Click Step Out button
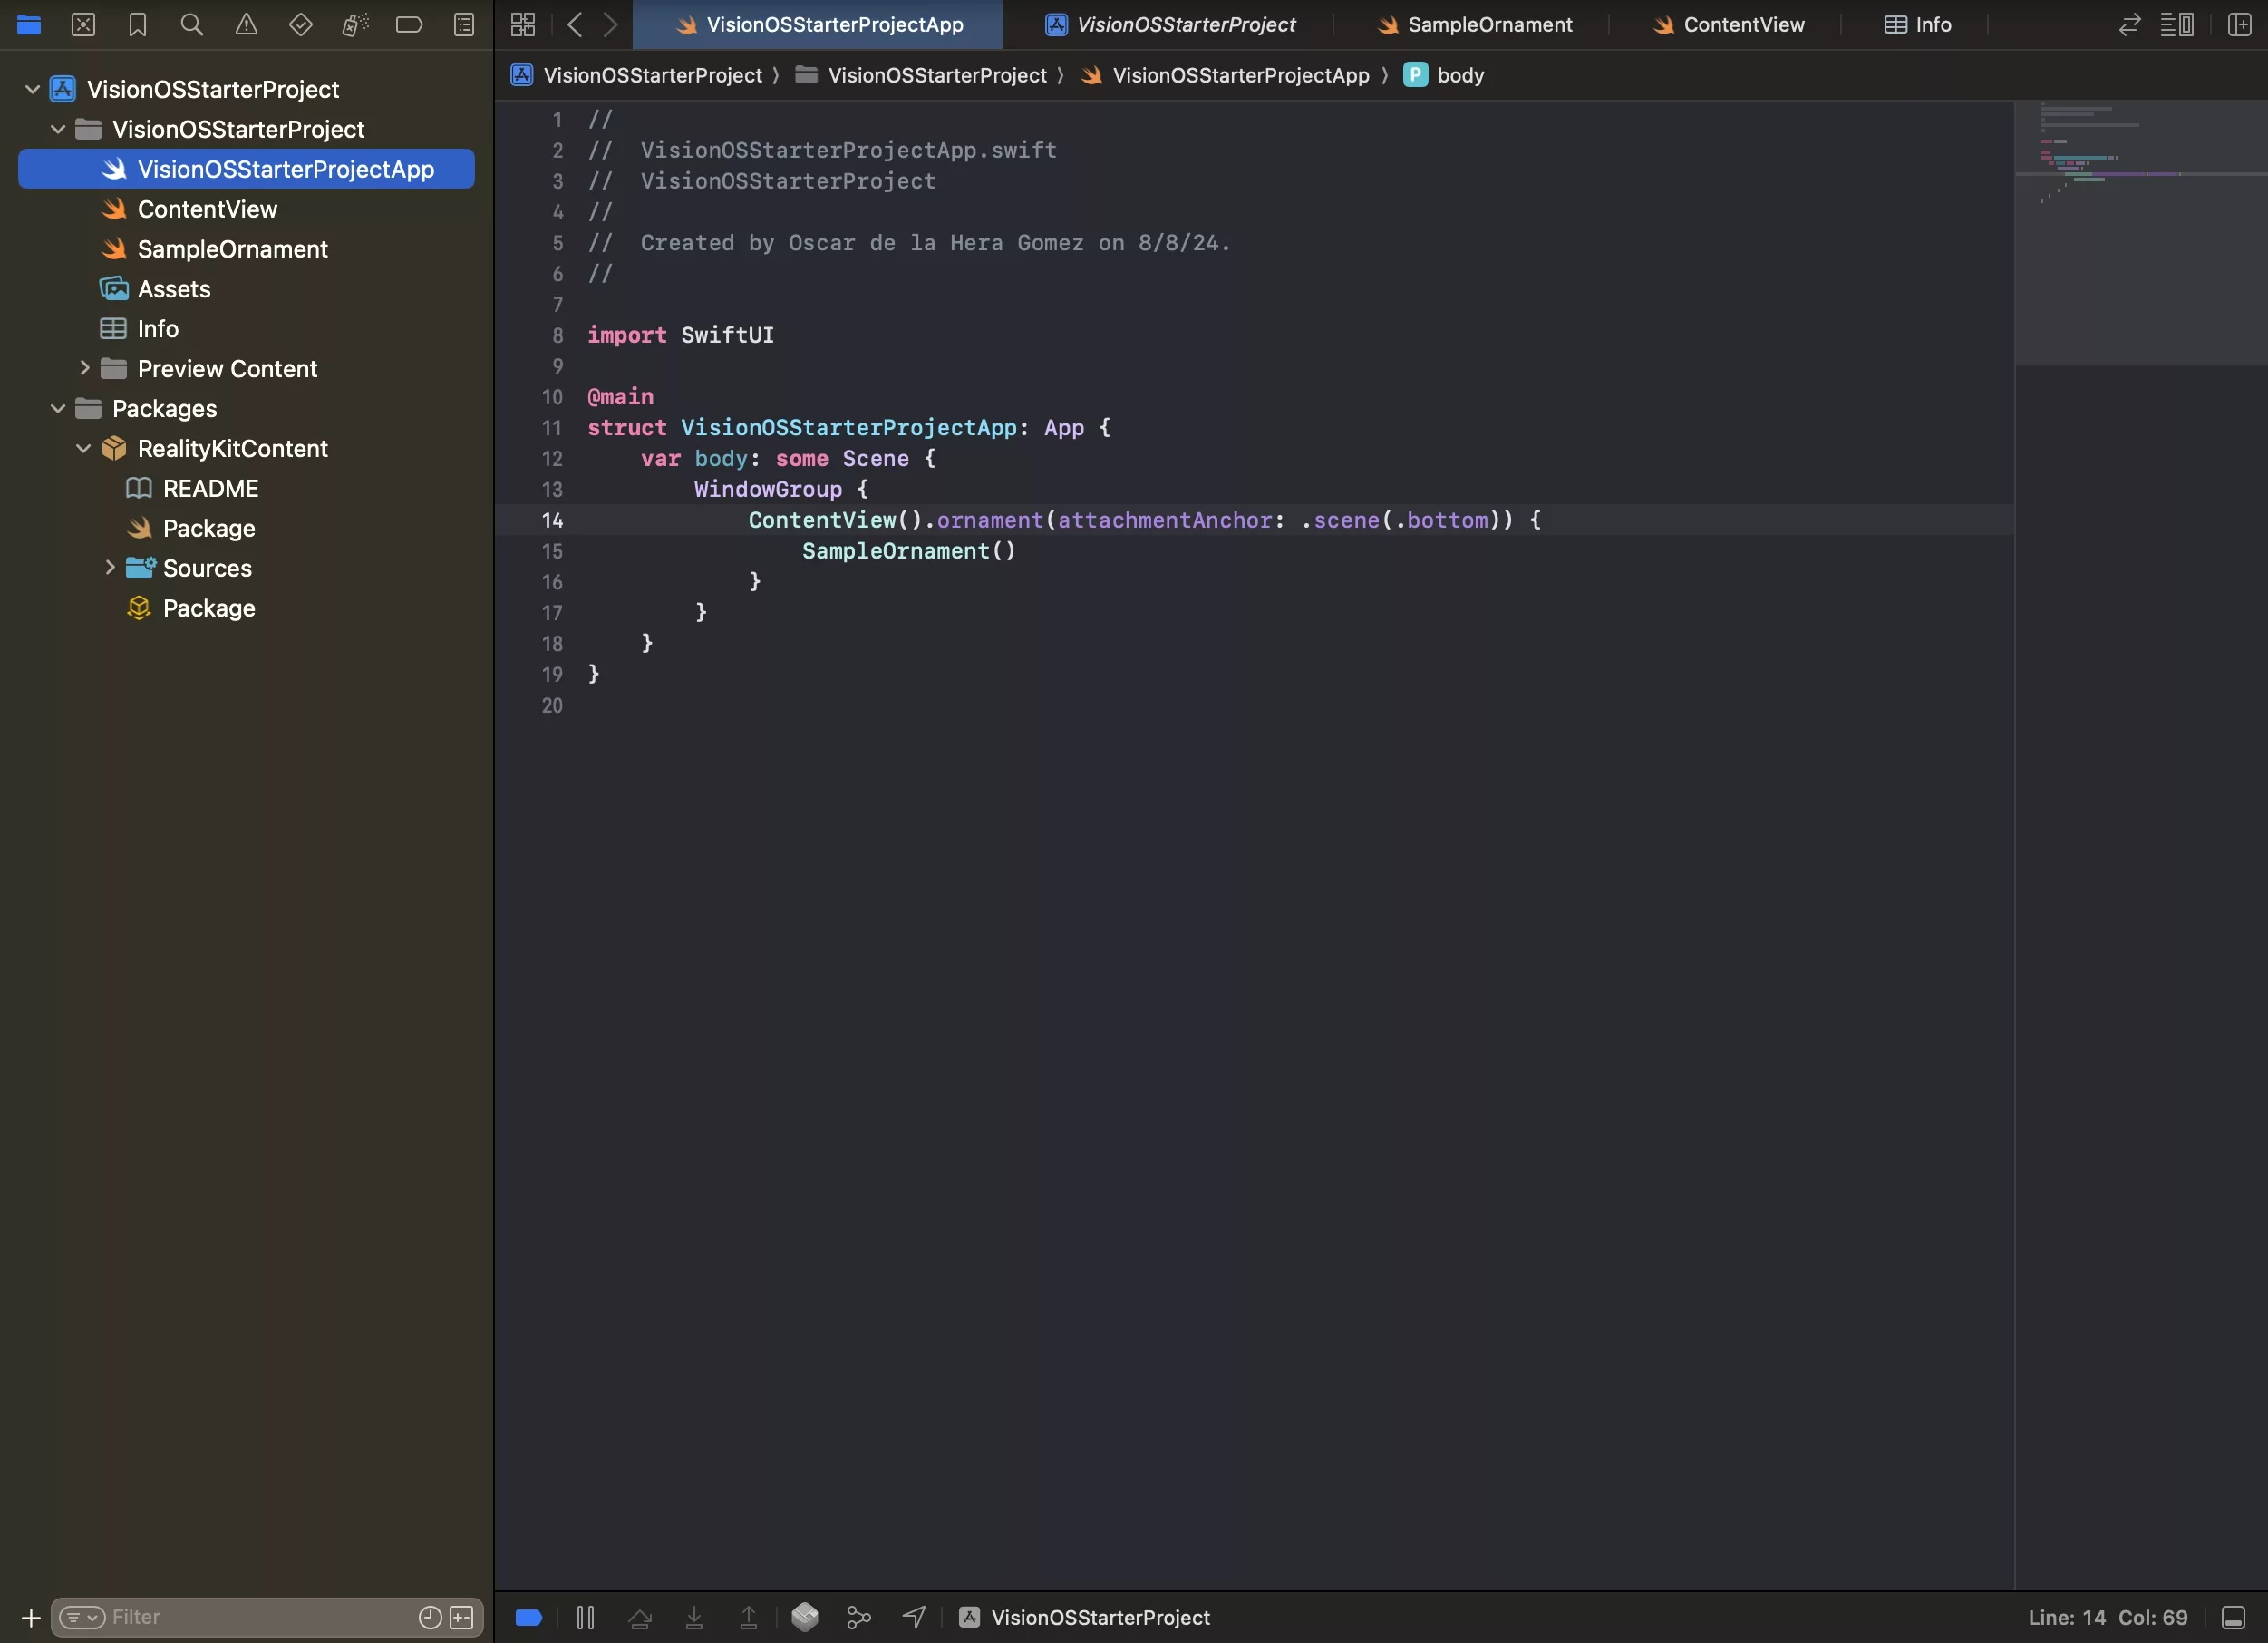 (x=748, y=1617)
